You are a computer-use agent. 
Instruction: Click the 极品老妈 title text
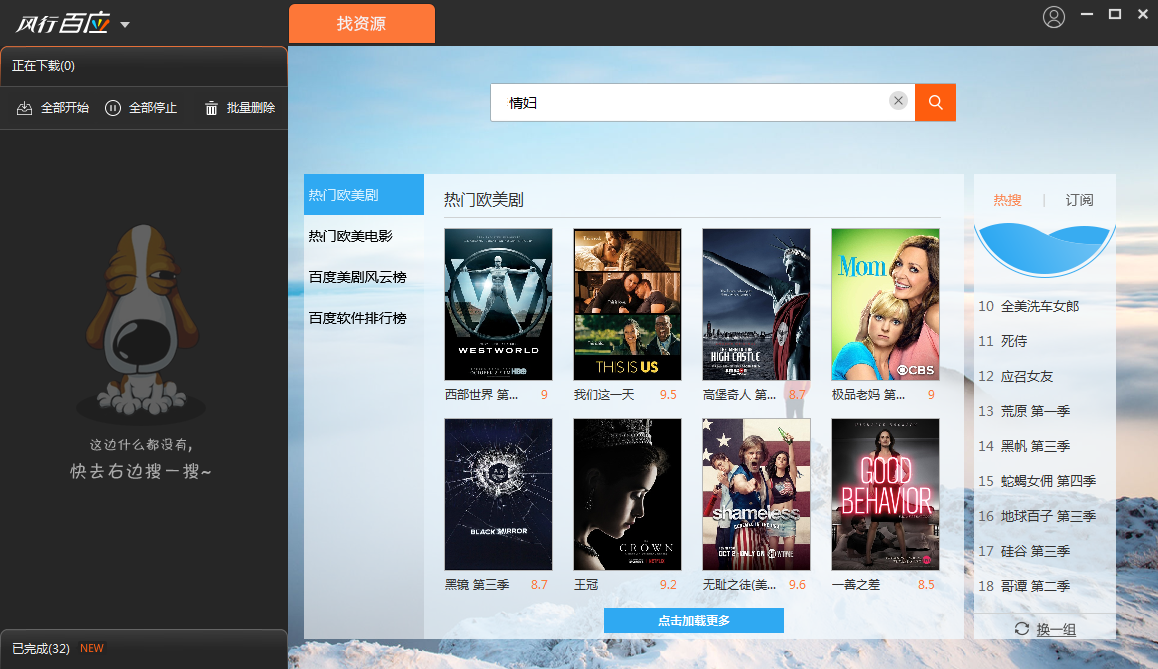tap(868, 395)
